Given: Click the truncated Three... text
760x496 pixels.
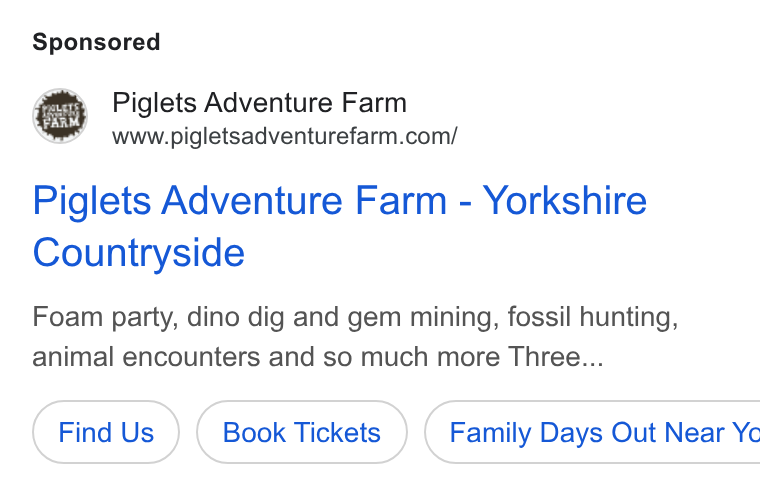Looking at the screenshot, I should click(556, 357).
